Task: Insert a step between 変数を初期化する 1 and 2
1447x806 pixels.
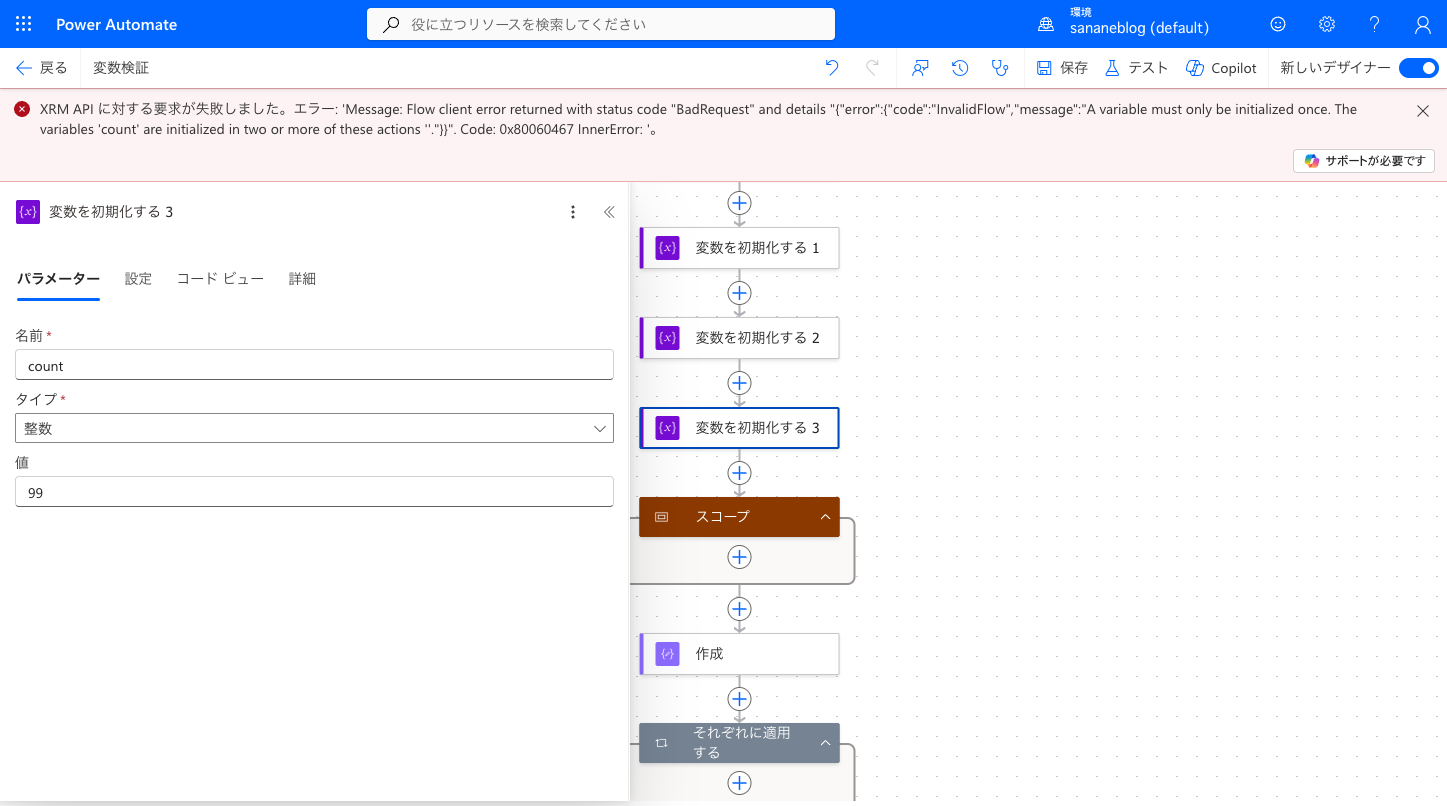Action: [739, 293]
